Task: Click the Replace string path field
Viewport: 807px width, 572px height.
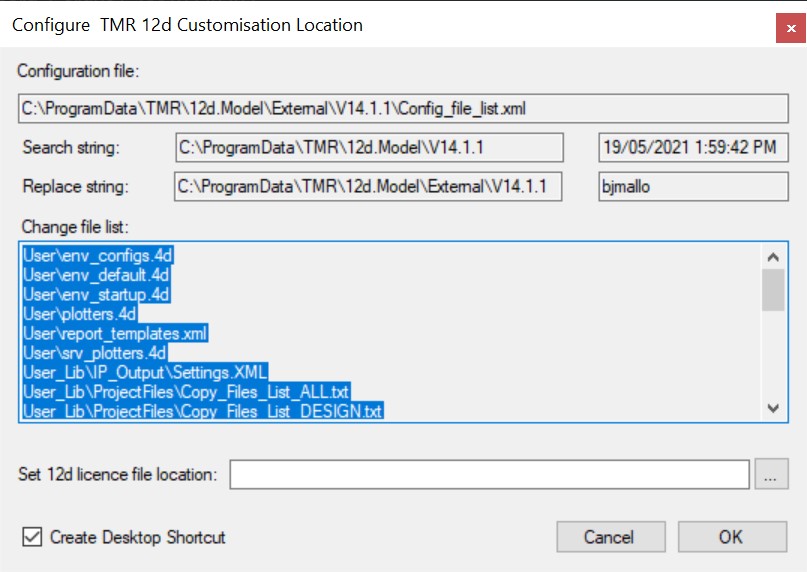Action: [368, 186]
